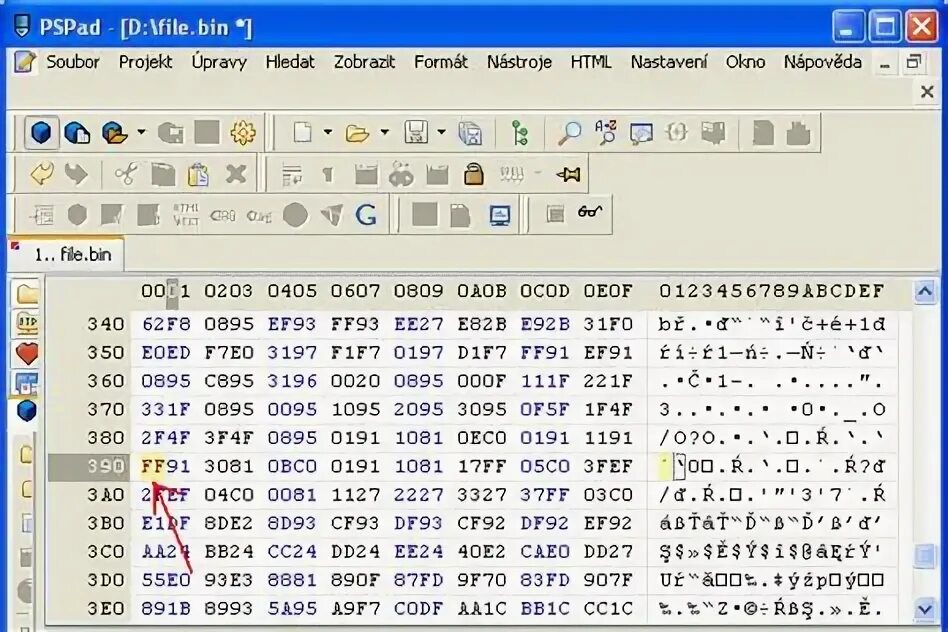Image resolution: width=948 pixels, height=632 pixels.
Task: Click the blue cube project sidebar icon
Action: pyautogui.click(x=26, y=411)
